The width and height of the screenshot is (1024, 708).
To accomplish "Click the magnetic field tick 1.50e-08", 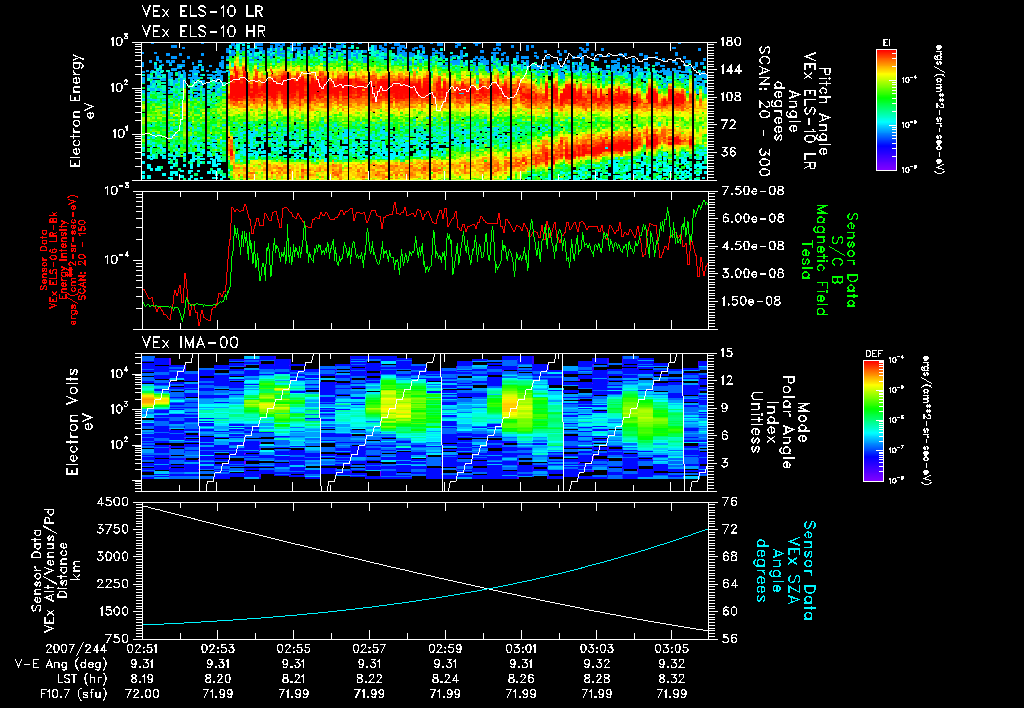I will (751, 301).
